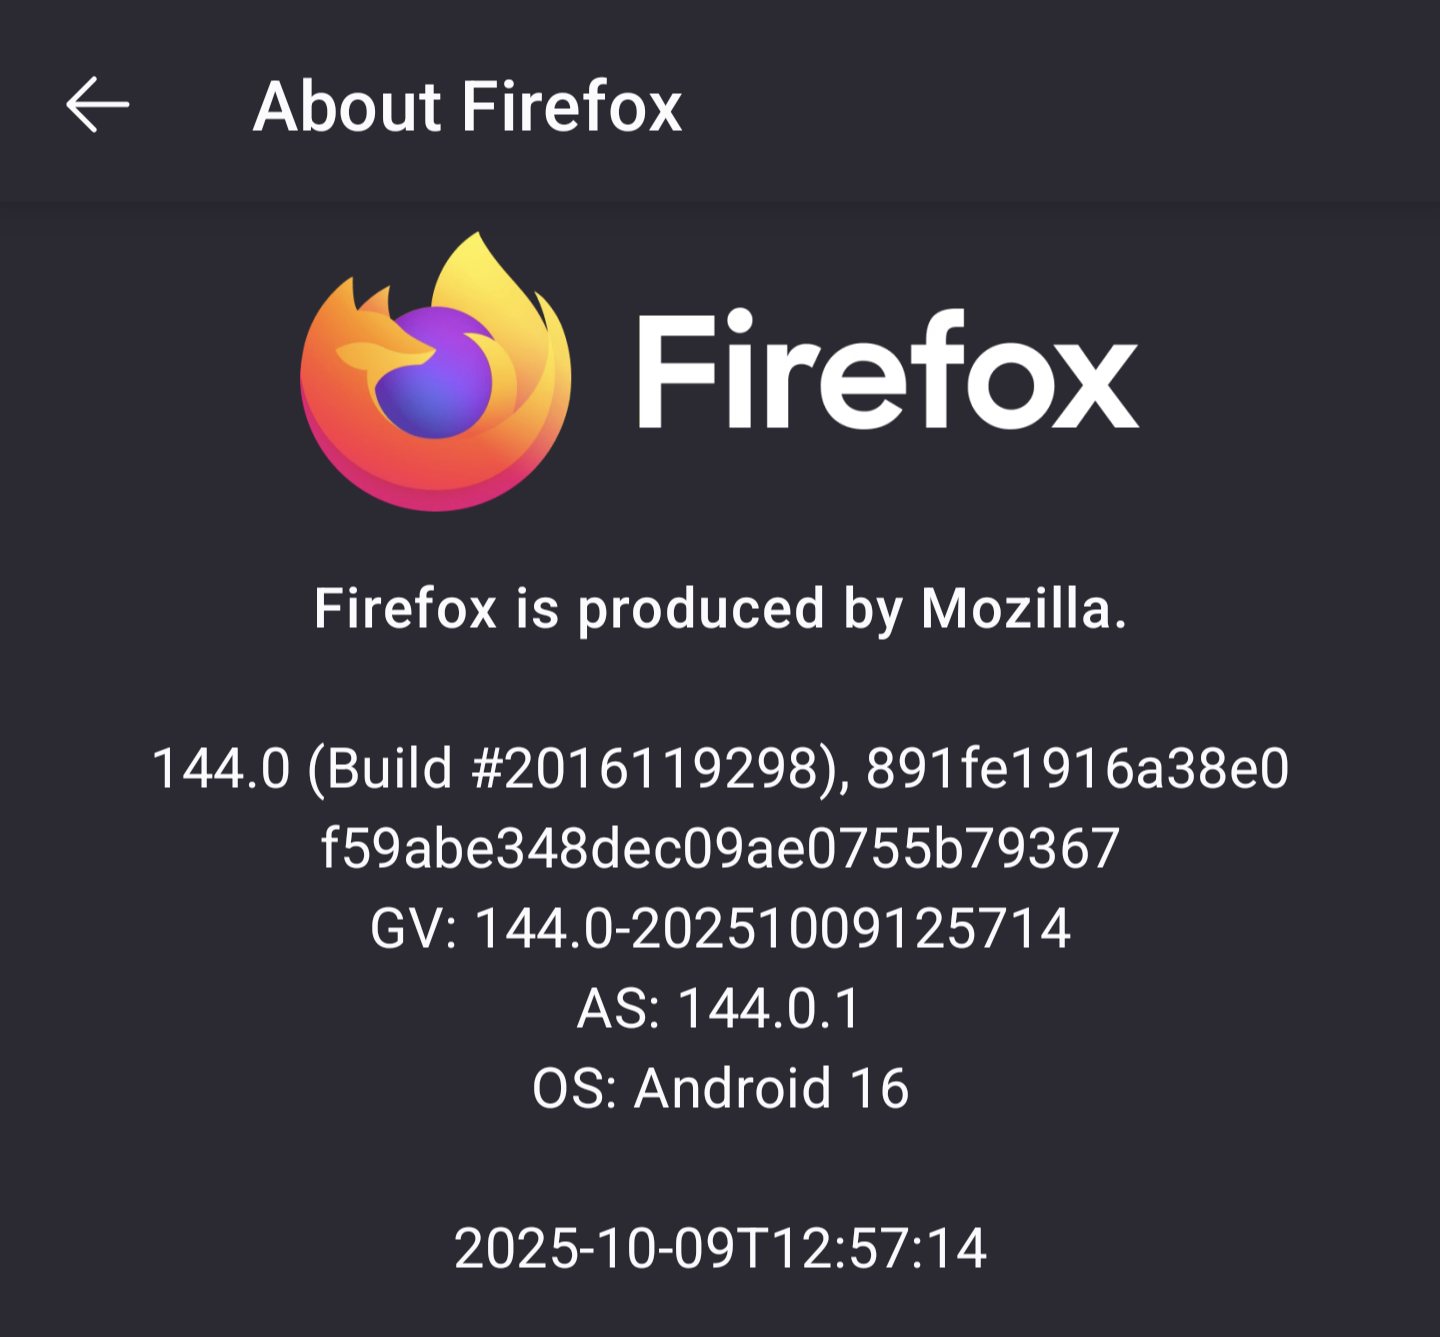Click the closing parenthesis after the build number
Viewport: 1440px width, 1337px height.
829,769
